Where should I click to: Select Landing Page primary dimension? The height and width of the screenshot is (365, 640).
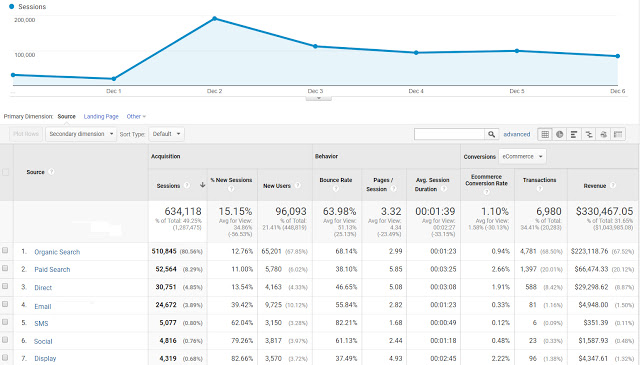coord(101,116)
